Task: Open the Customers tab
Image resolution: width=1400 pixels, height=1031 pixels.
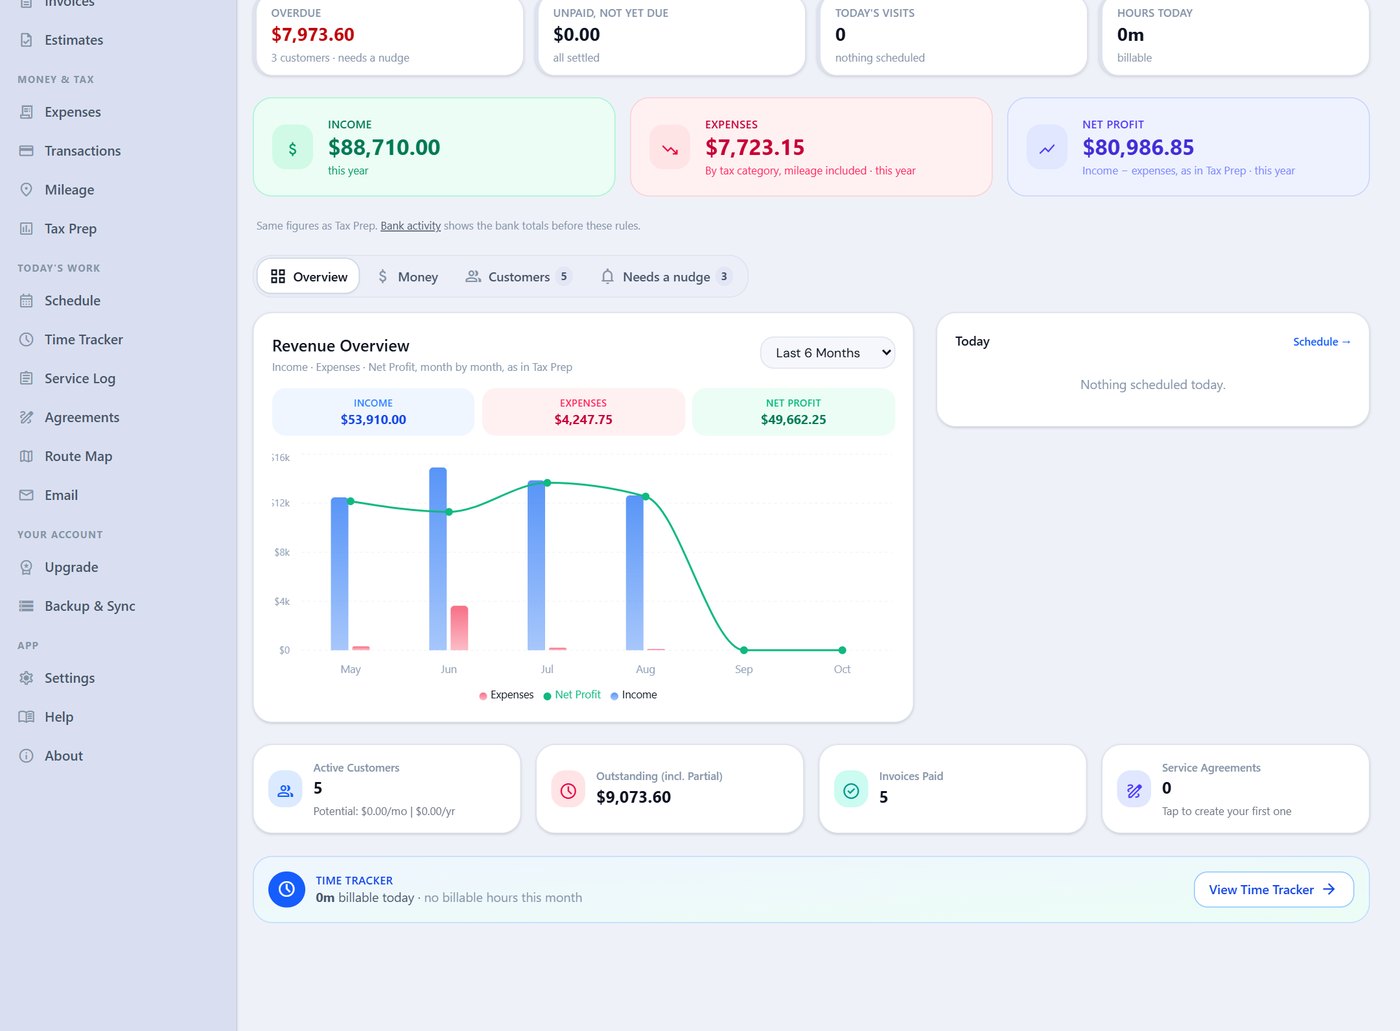Action: (518, 277)
